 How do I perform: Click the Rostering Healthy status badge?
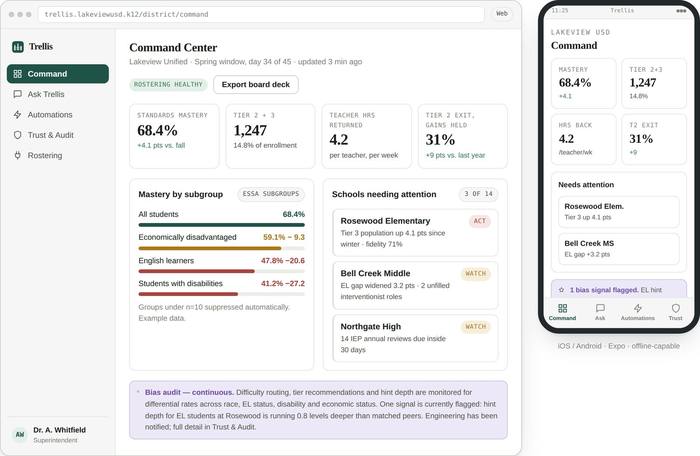click(x=168, y=84)
